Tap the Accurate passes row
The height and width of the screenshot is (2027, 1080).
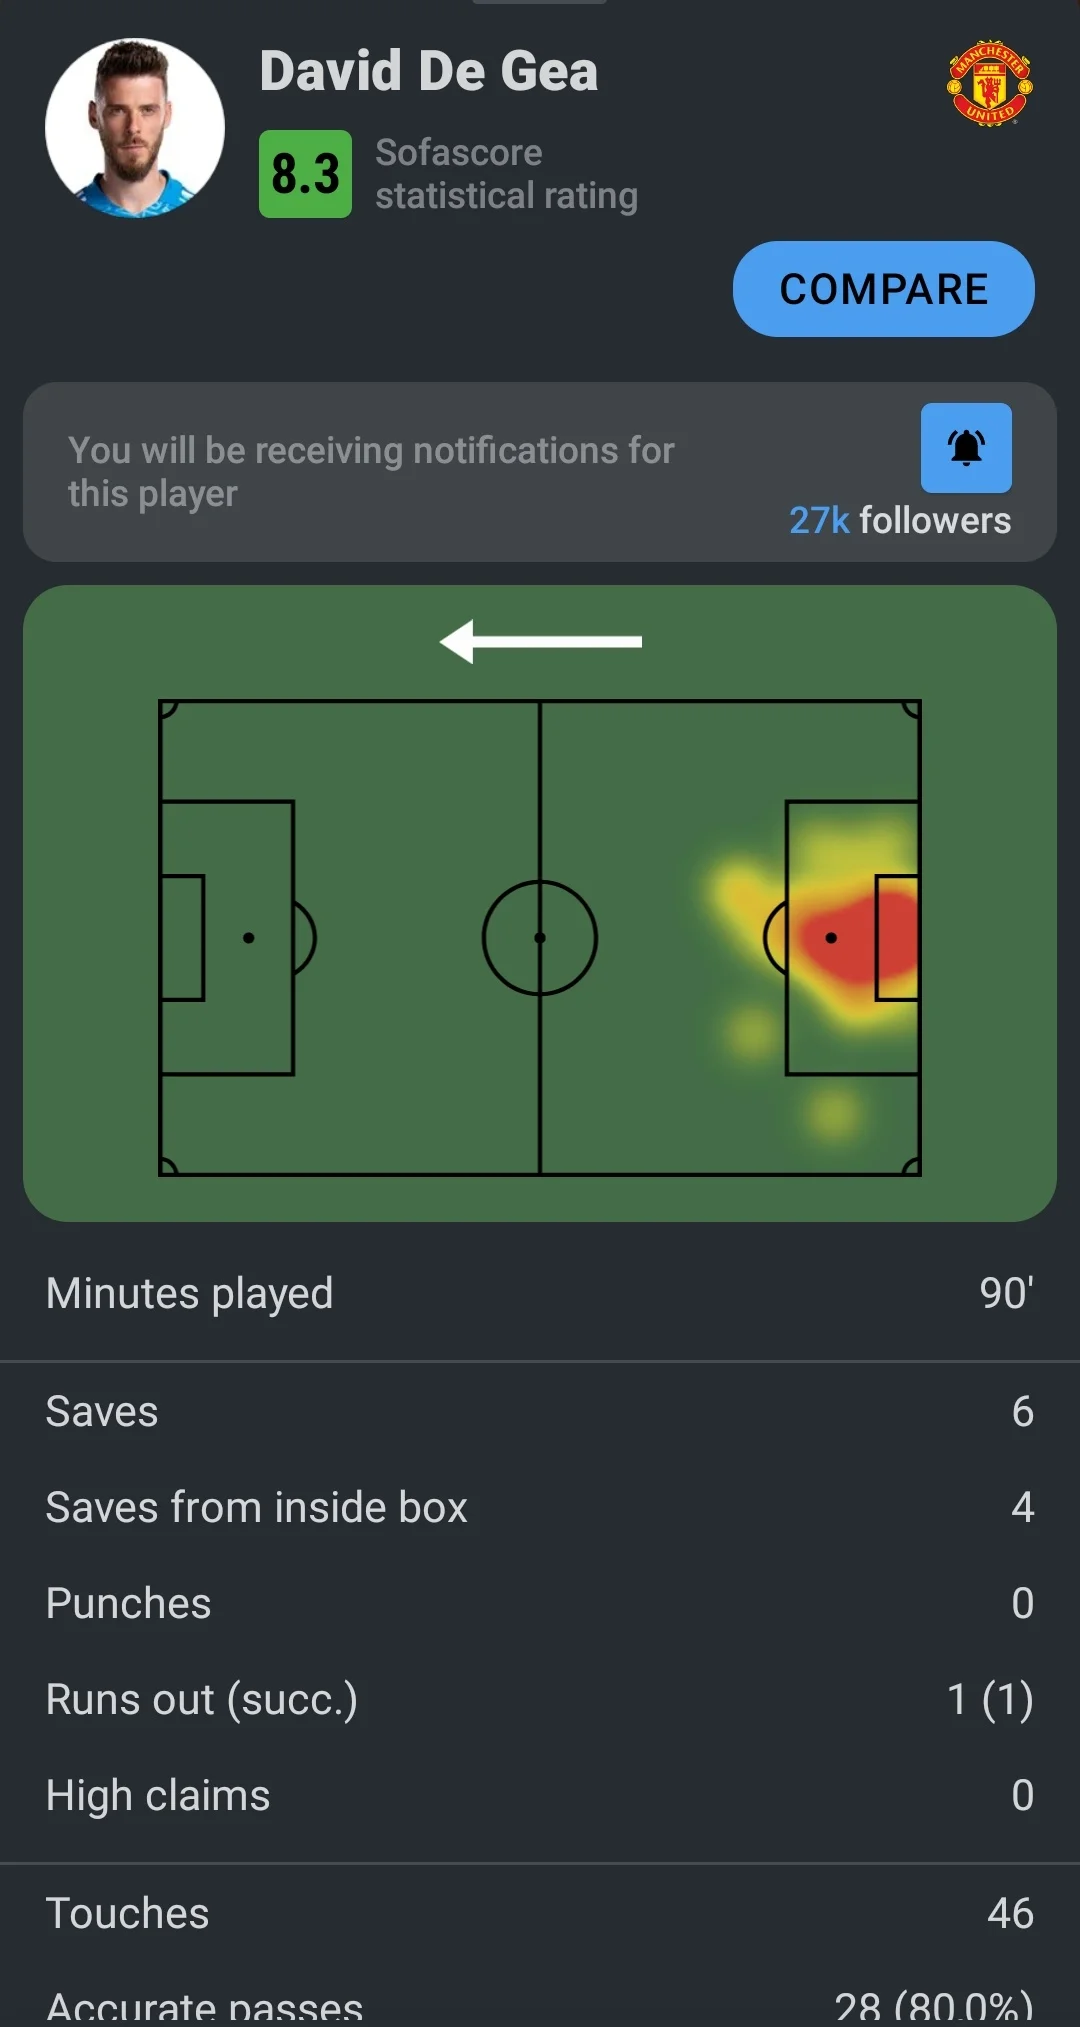(540, 2006)
